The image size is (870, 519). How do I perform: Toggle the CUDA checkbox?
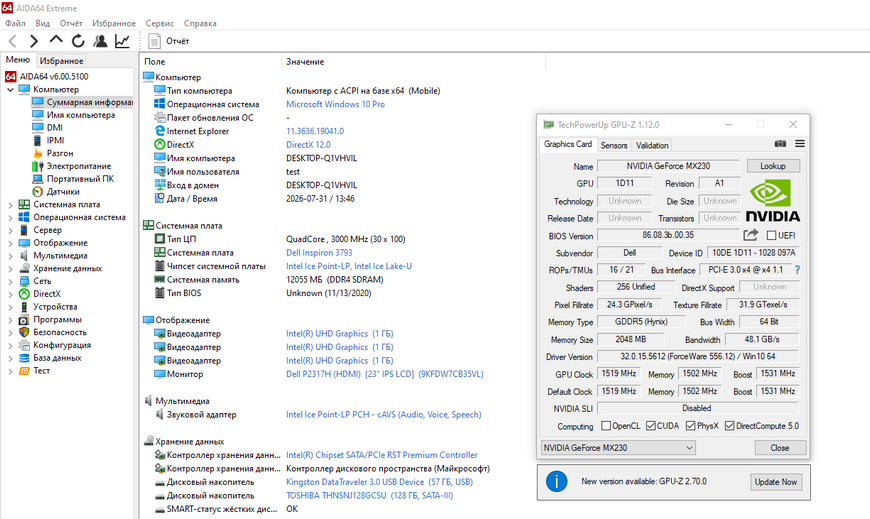651,426
